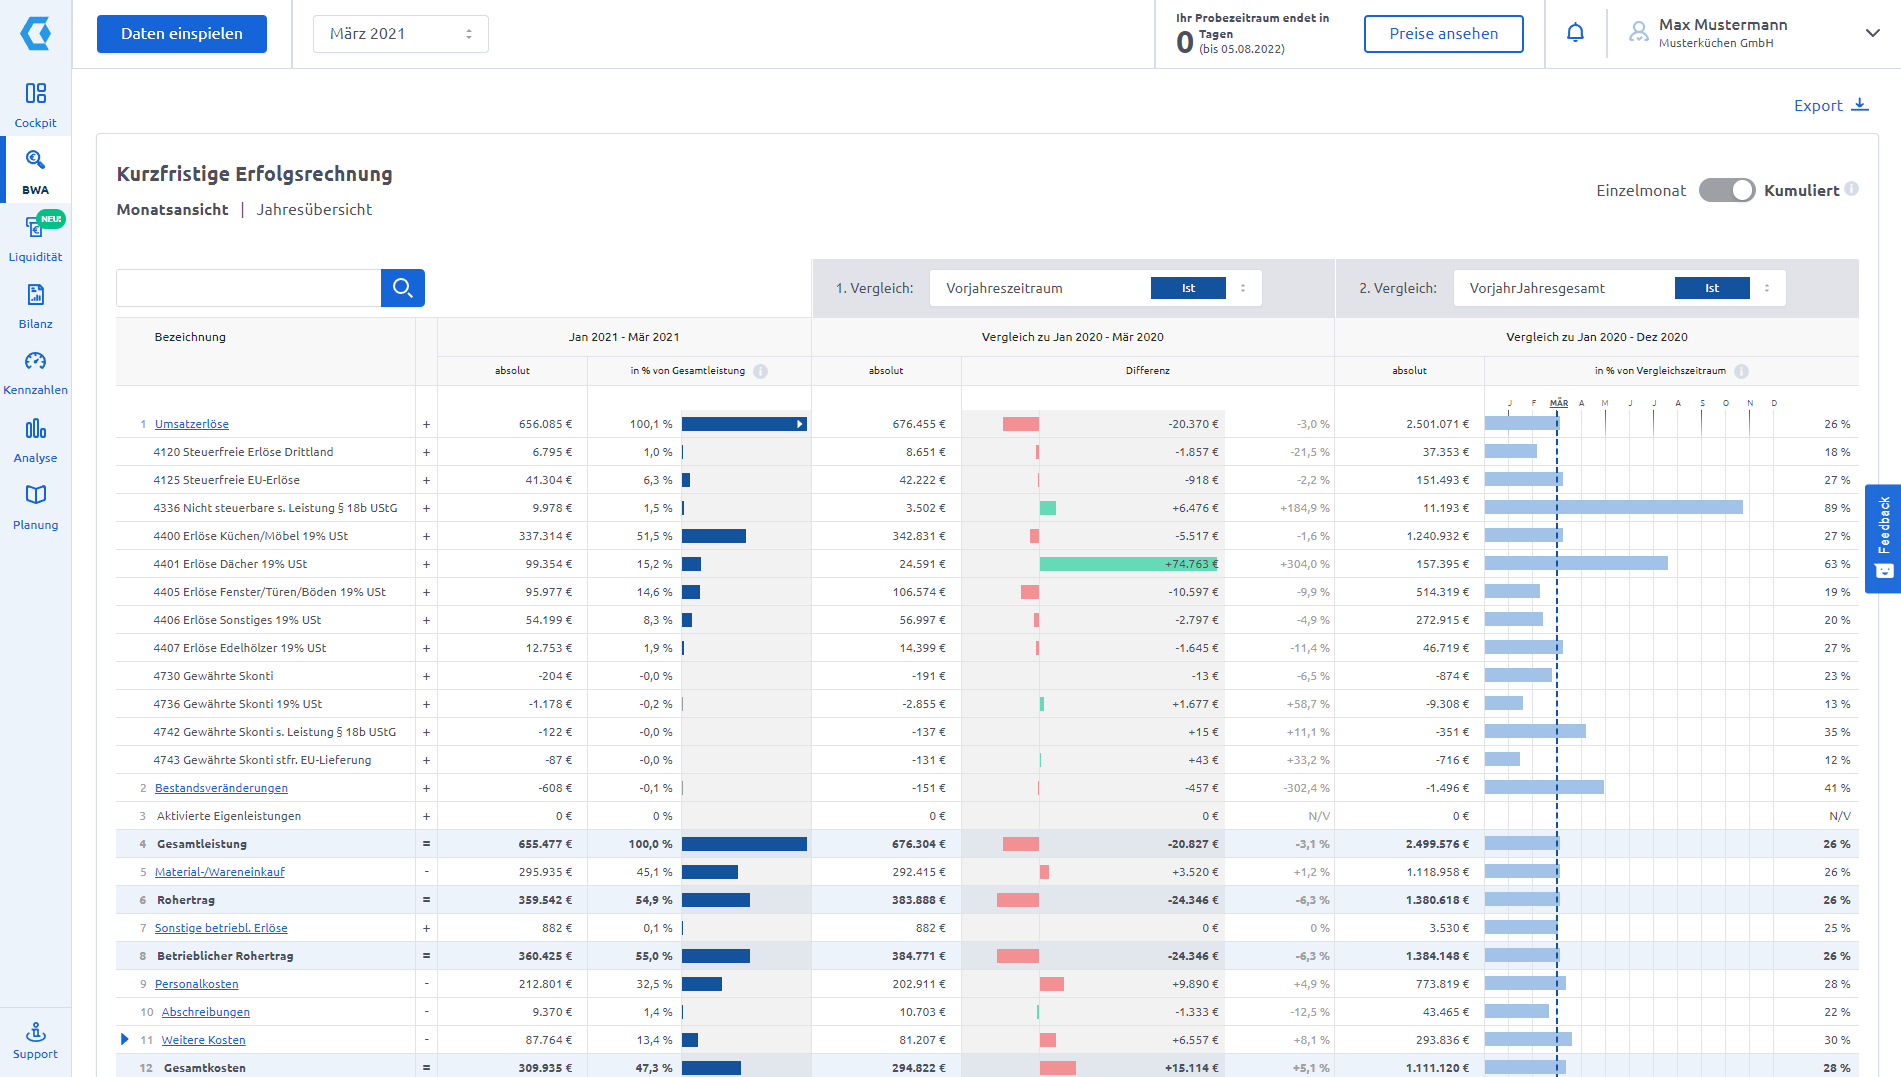Toggle the Ist button in 1. Vergleich
1901x1077 pixels.
[1188, 288]
